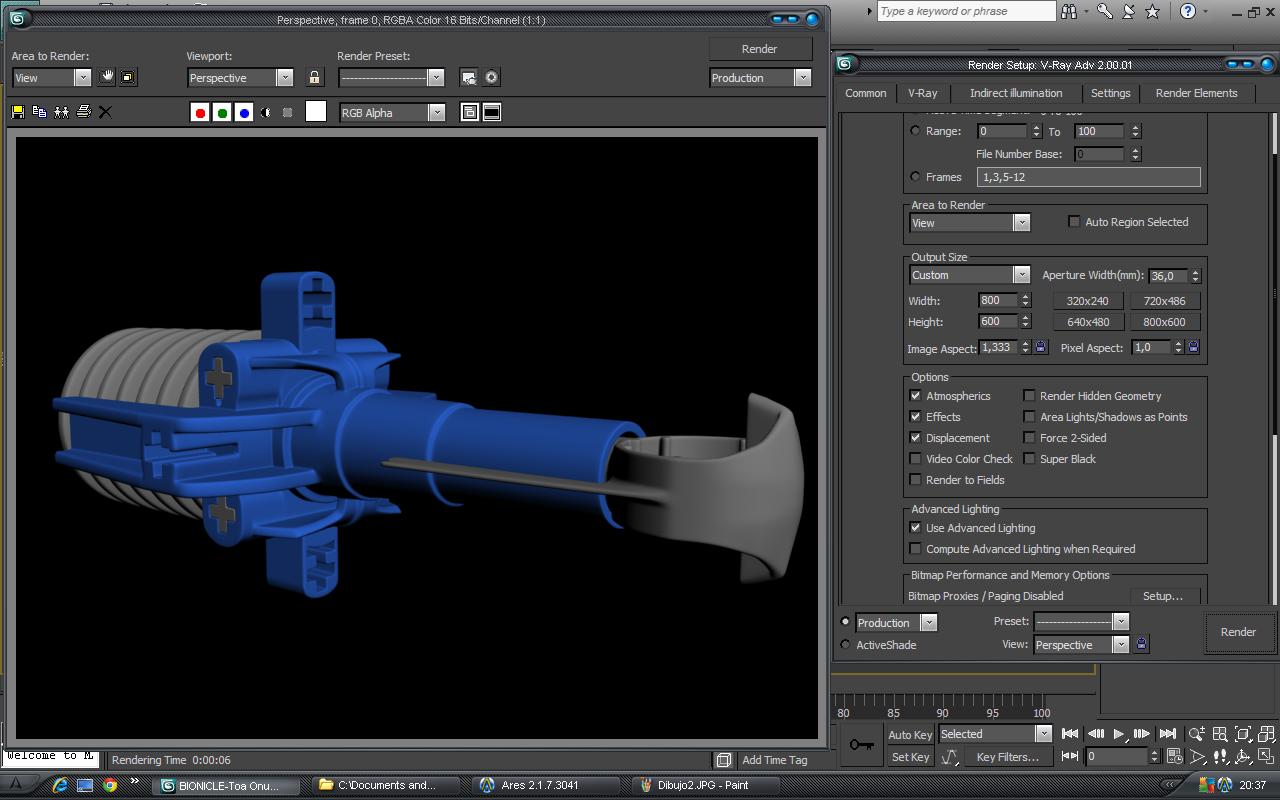This screenshot has width=1280, height=800.
Task: Click the Edit Region hand icon
Action: 107,77
